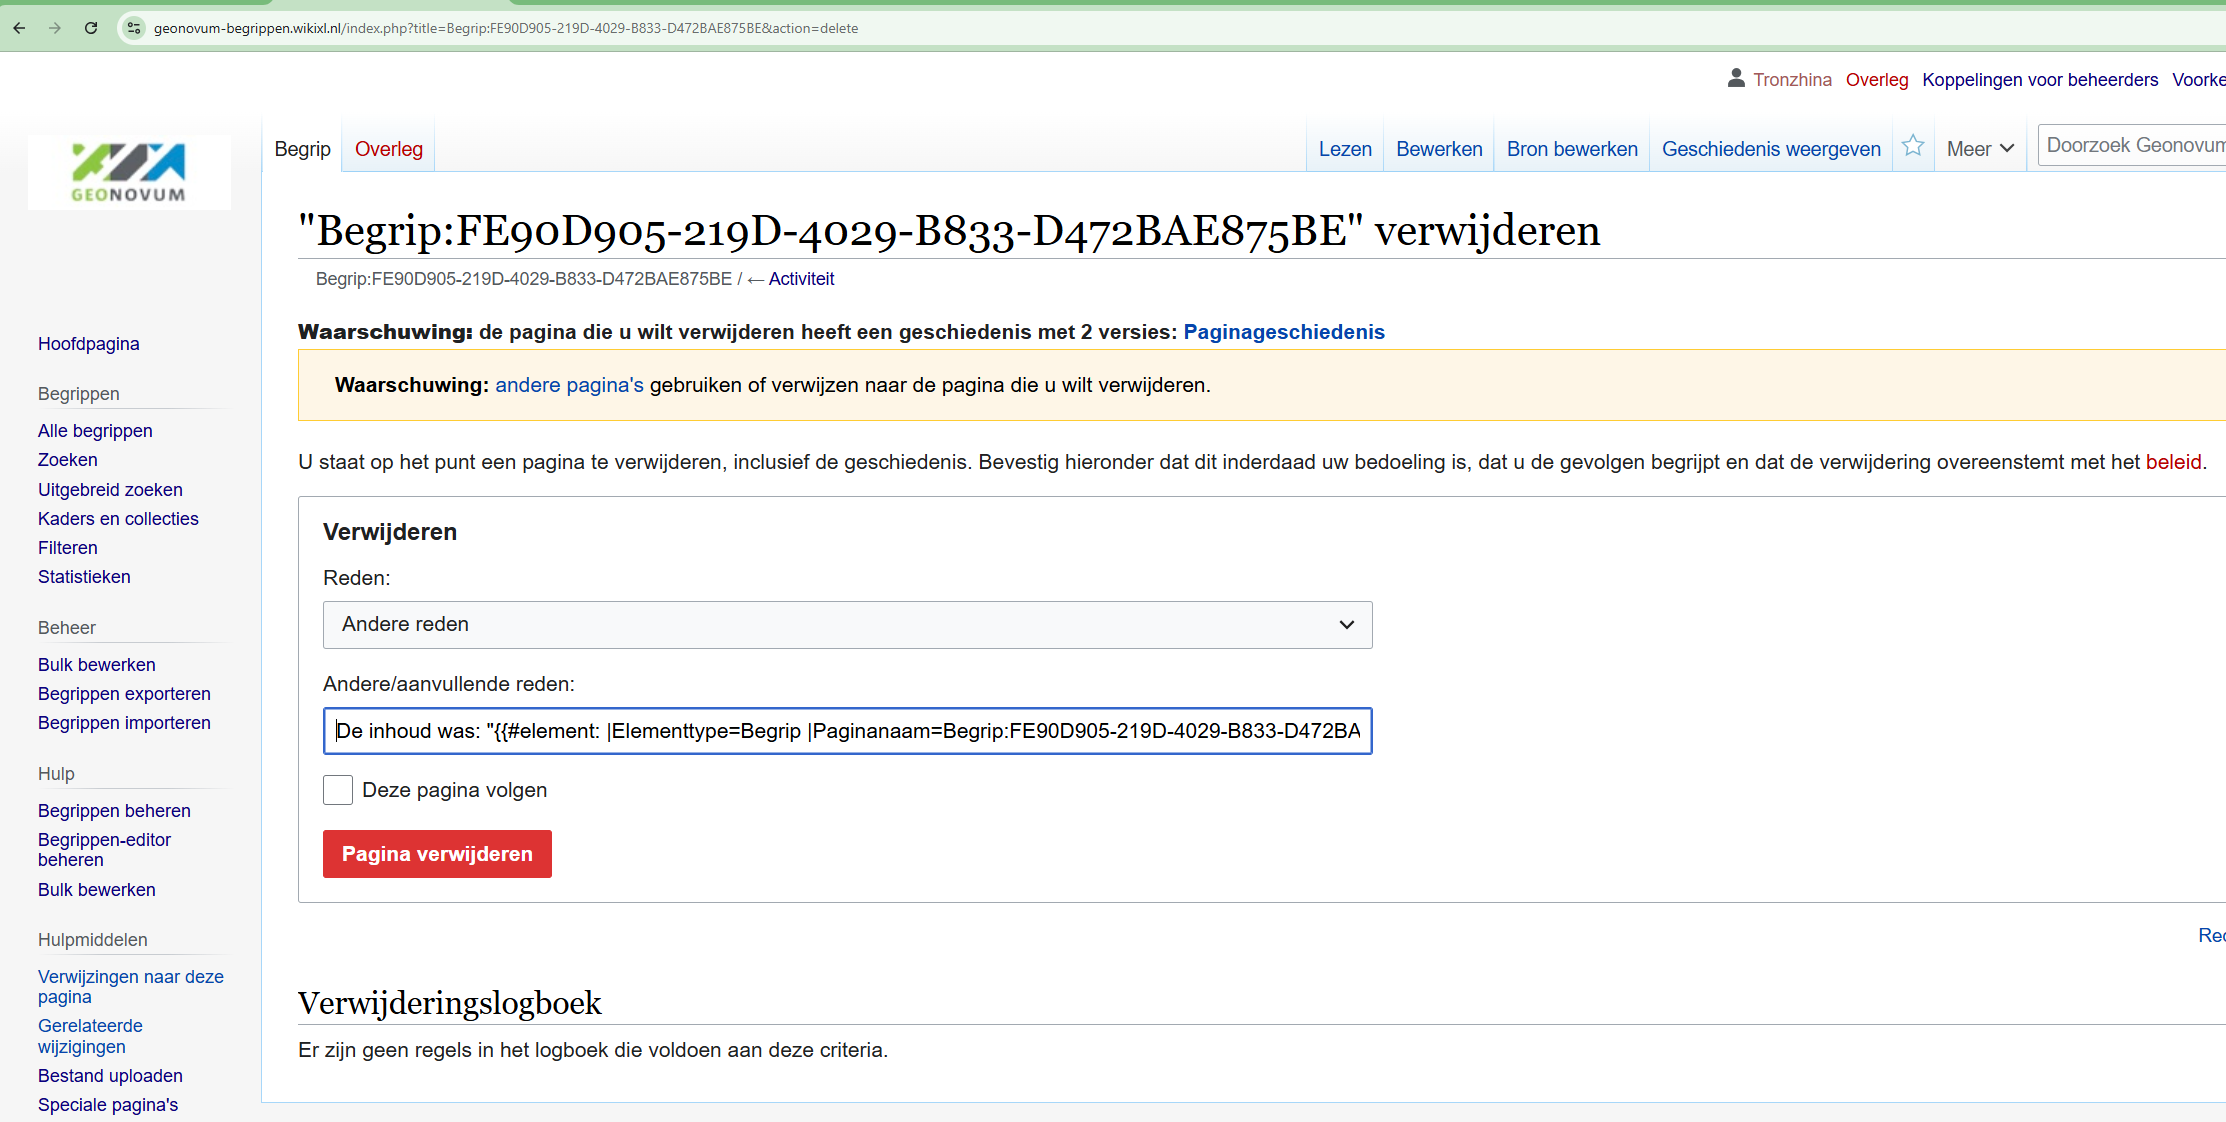
Task: Click the red Pagina verwijderen button
Action: point(437,854)
